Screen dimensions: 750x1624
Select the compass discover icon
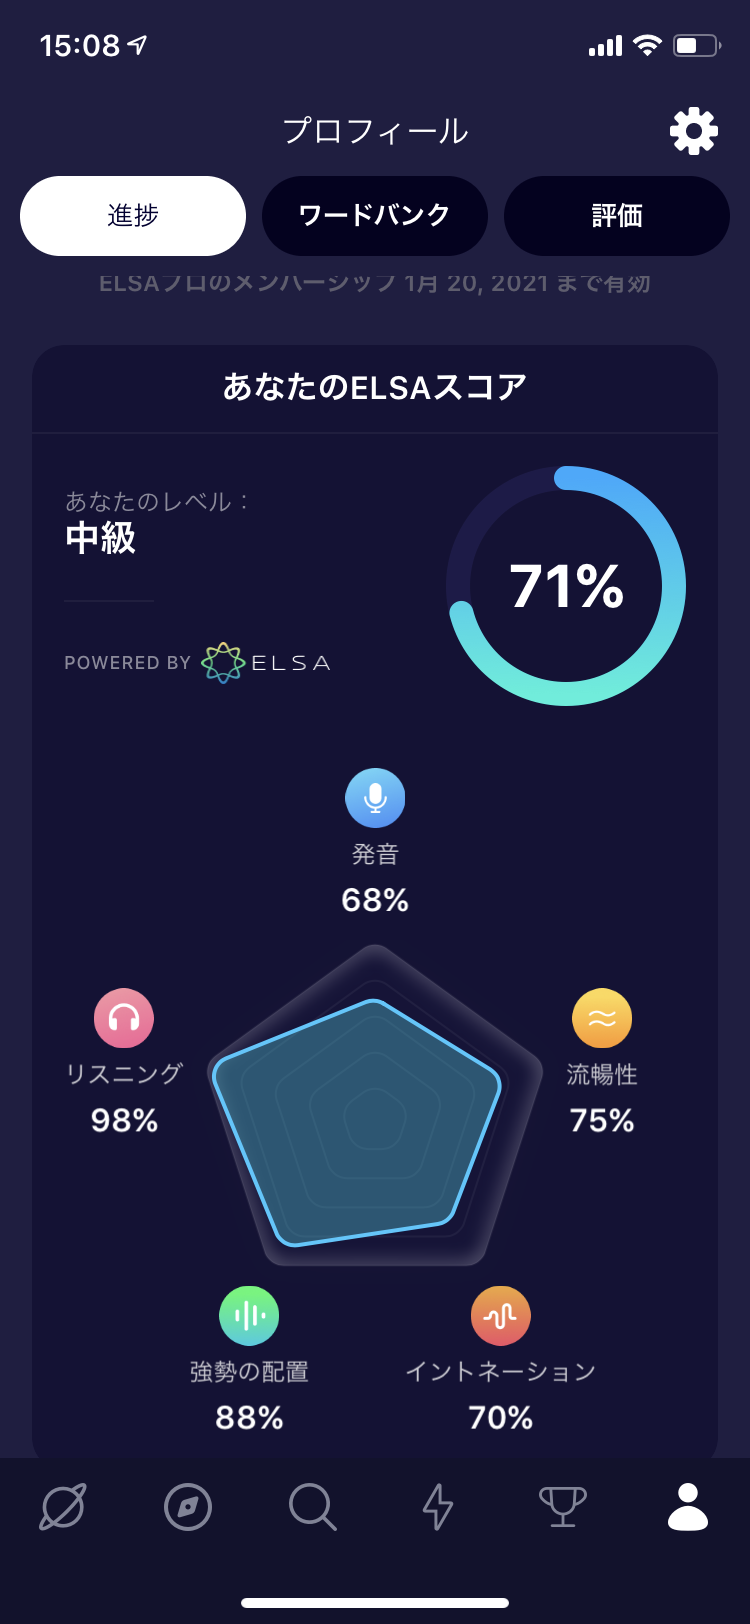pos(188,1507)
